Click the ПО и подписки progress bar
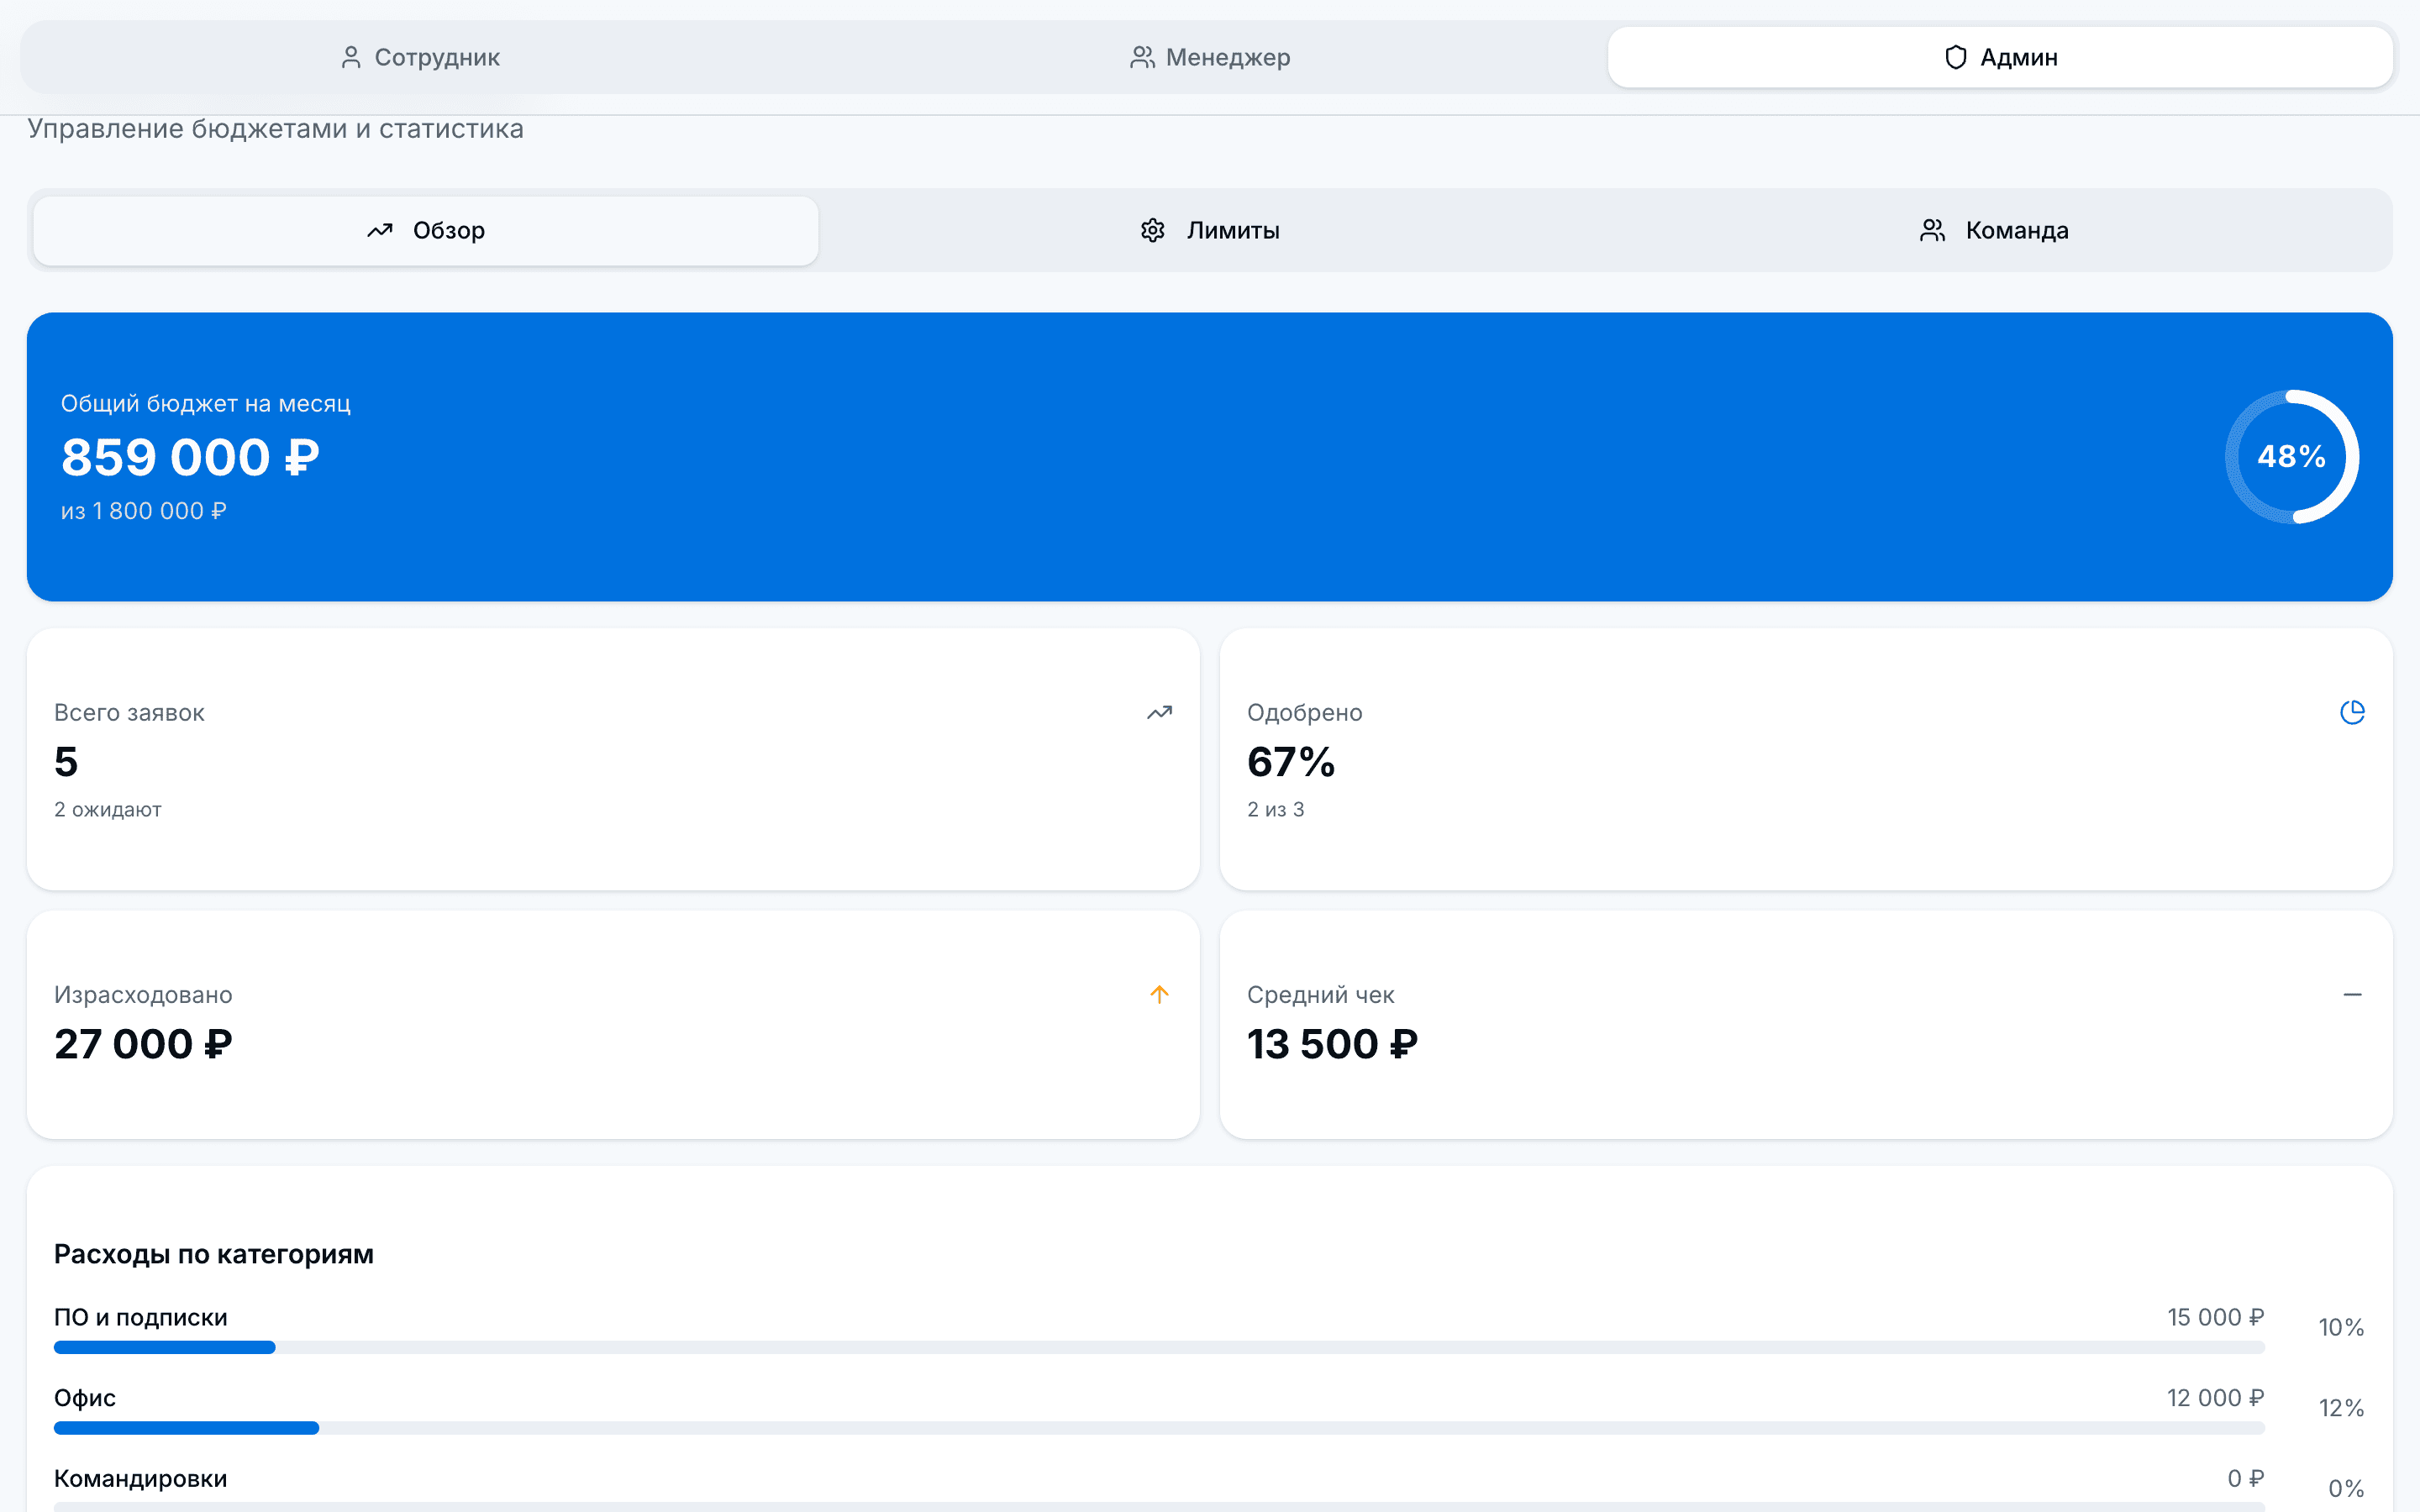The height and width of the screenshot is (1512, 2420). coord(1159,1347)
